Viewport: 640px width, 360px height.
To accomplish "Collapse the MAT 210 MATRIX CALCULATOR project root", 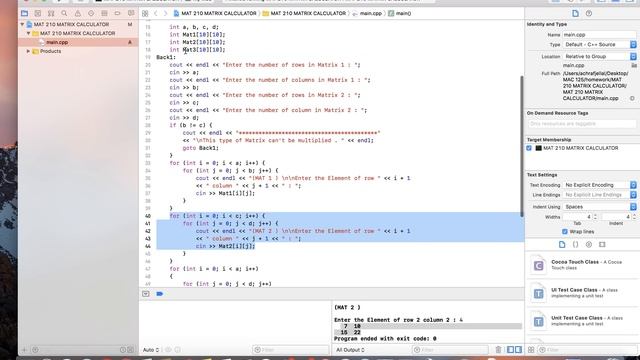I will (22, 24).
